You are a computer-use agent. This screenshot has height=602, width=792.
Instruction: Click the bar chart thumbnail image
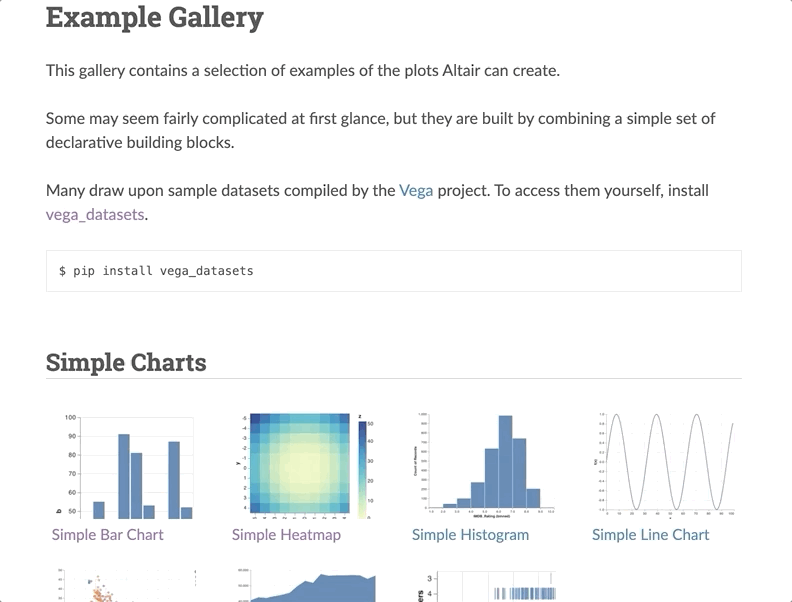pyautogui.click(x=124, y=466)
